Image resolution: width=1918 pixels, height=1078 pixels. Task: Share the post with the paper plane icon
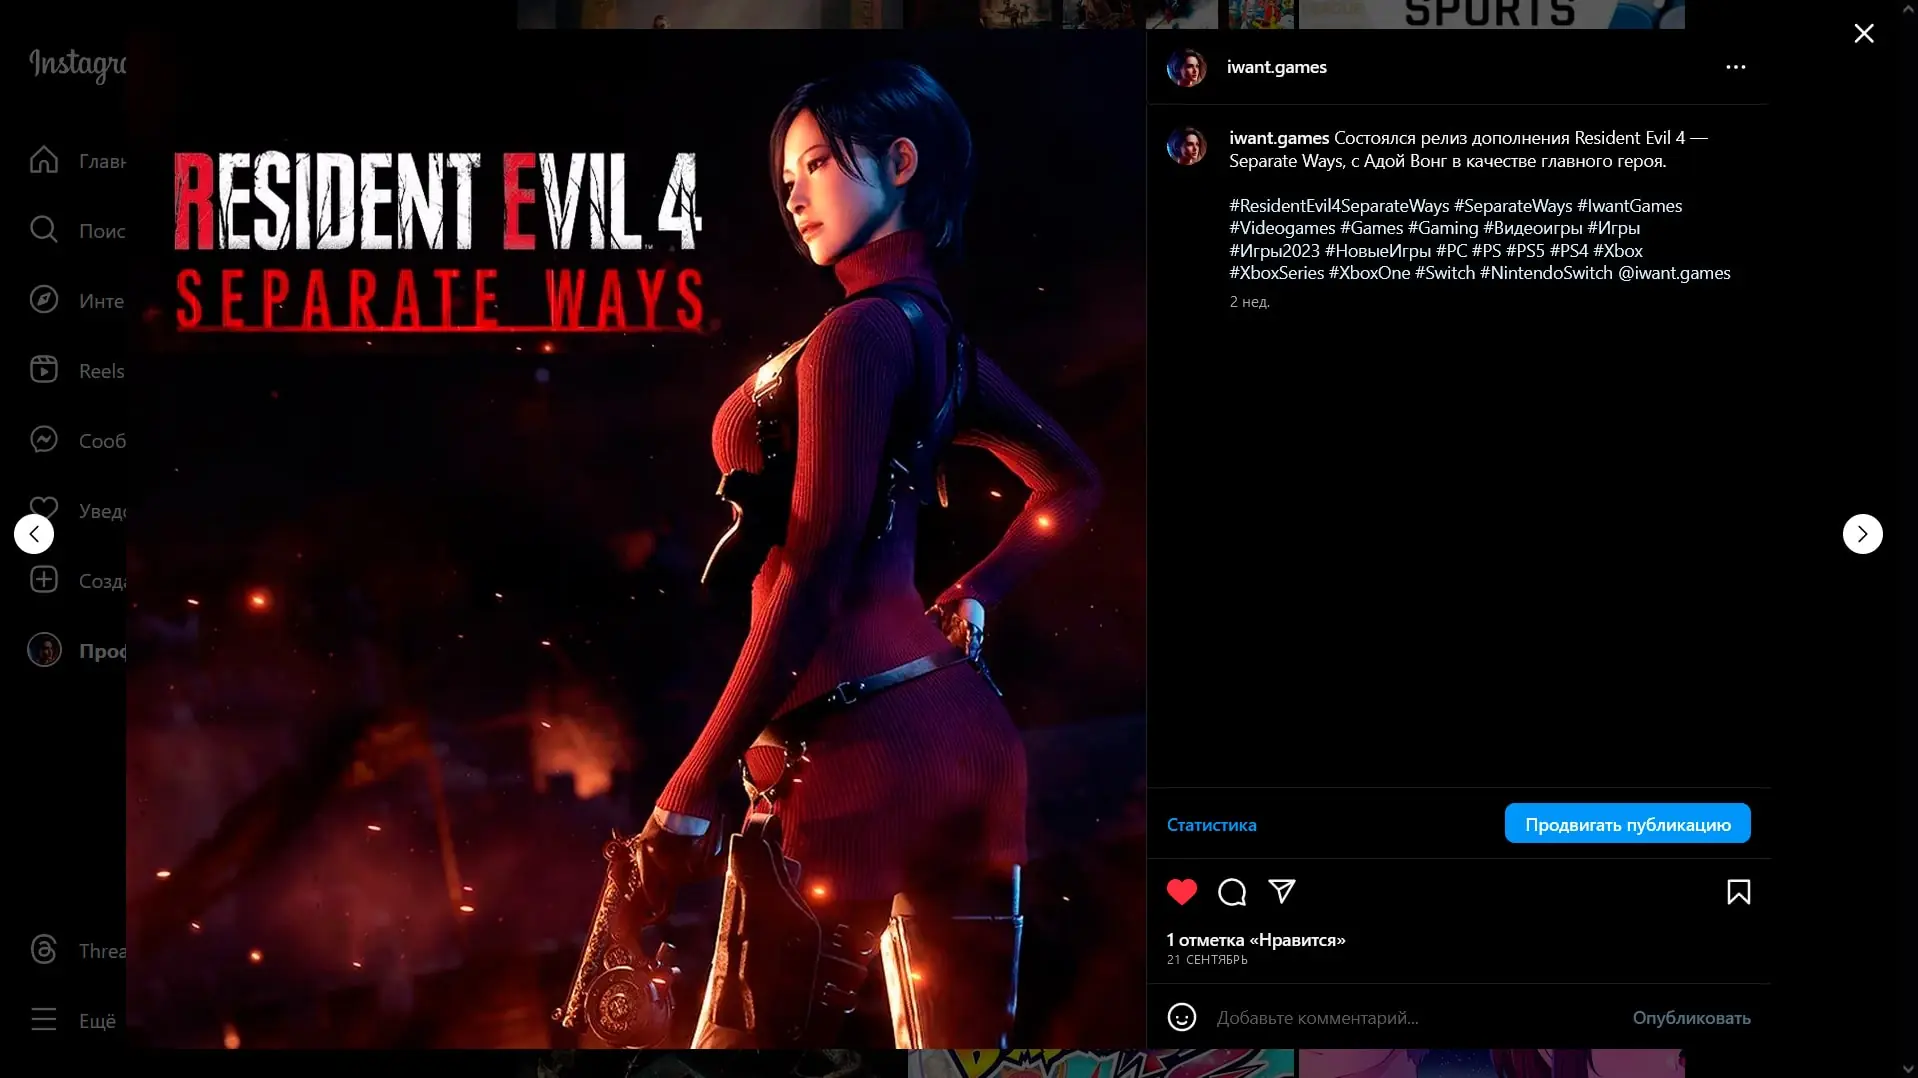point(1281,891)
